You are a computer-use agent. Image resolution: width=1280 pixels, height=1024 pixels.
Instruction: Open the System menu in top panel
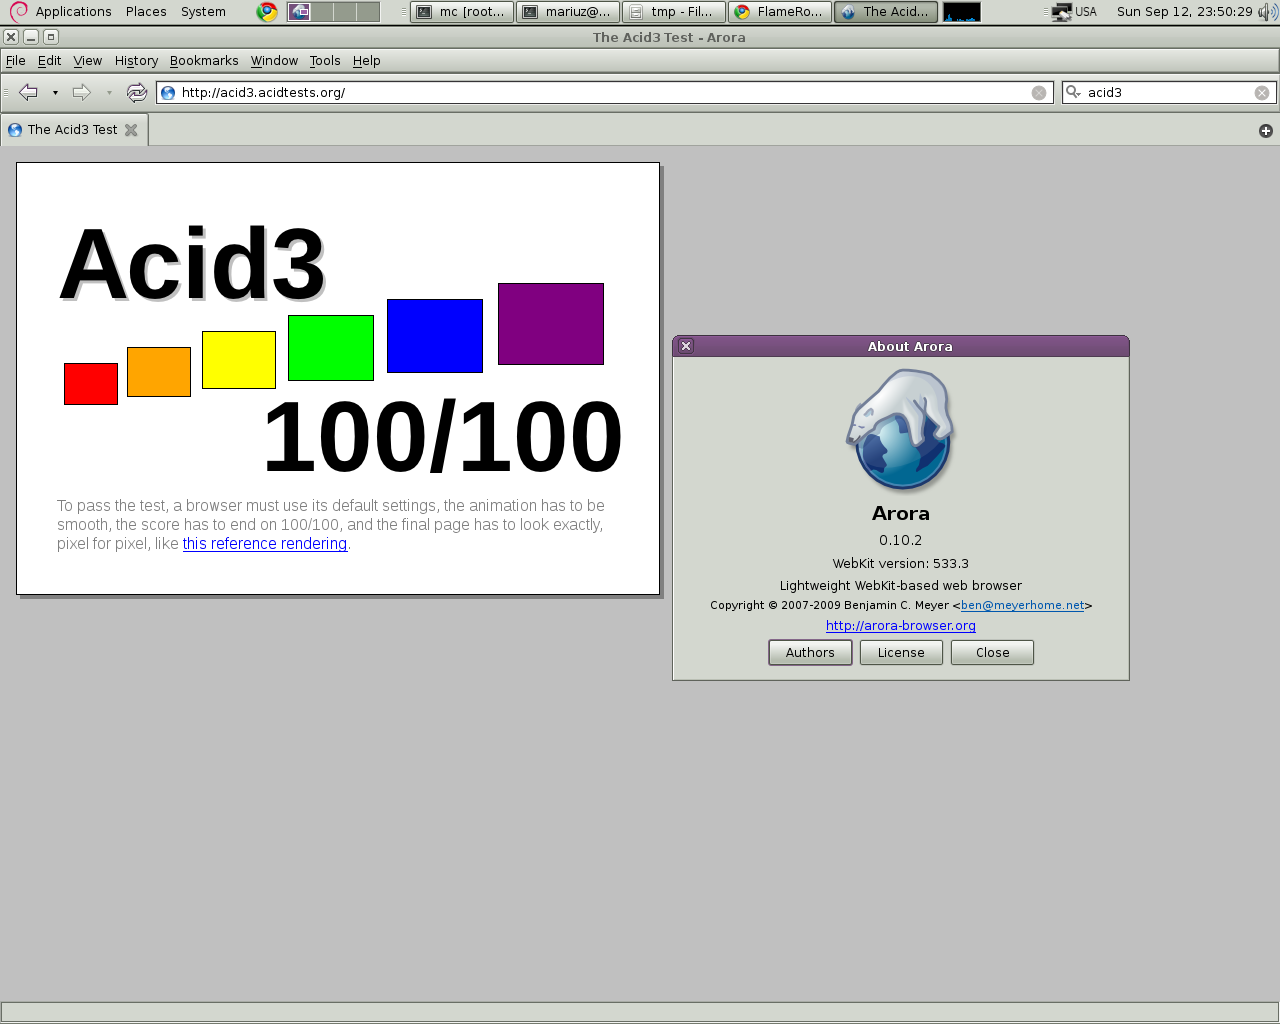coord(203,12)
